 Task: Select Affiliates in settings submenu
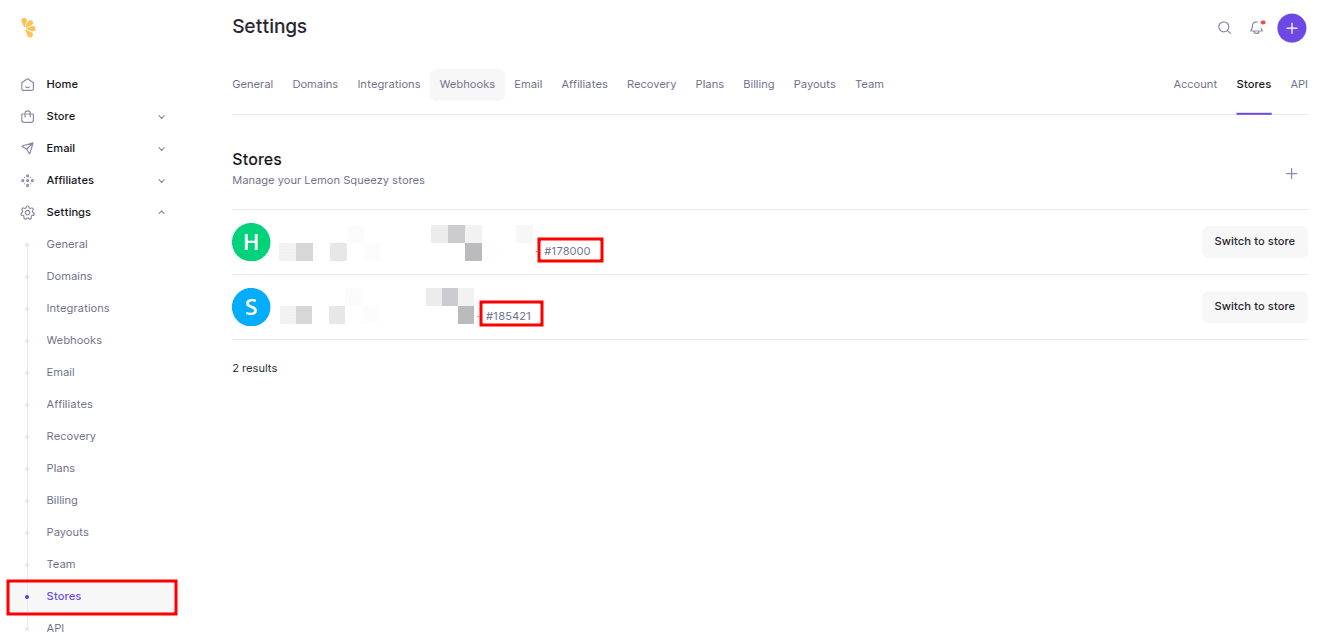tap(70, 405)
